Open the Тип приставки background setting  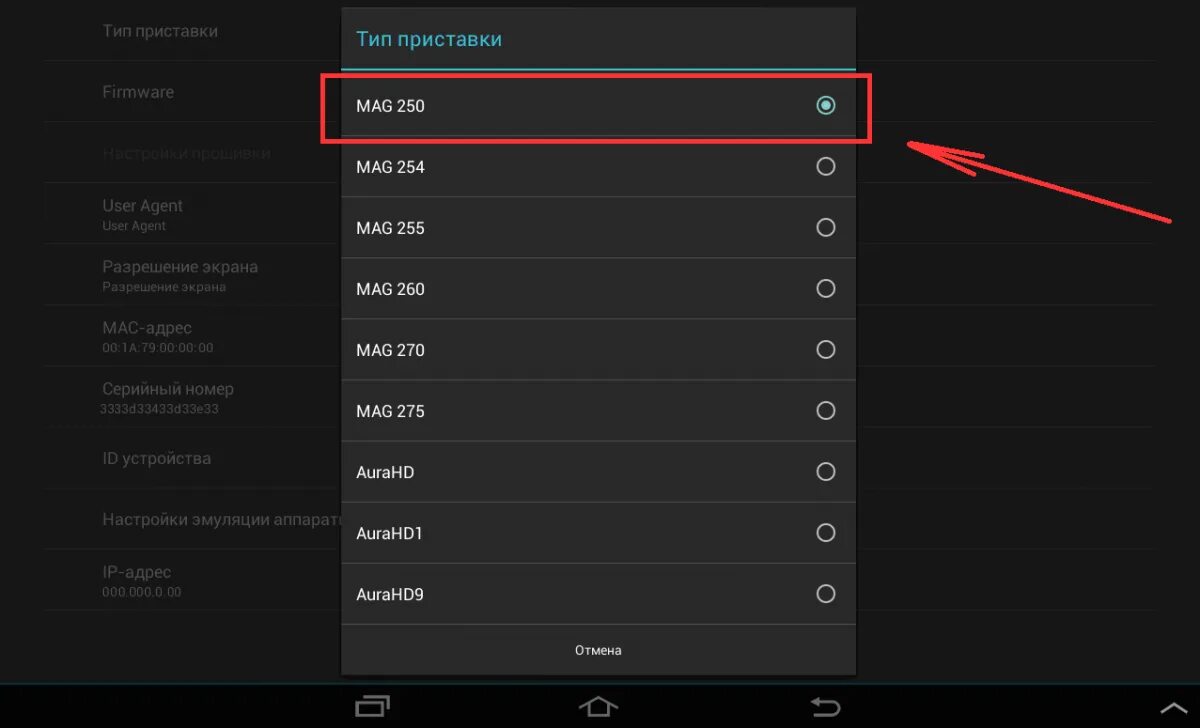pos(160,31)
